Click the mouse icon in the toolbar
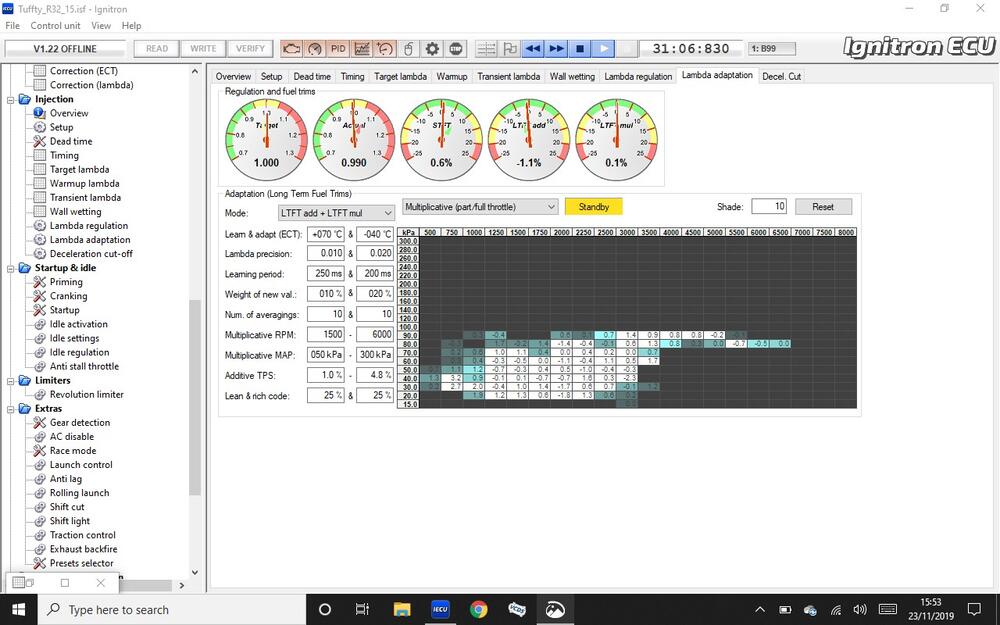This screenshot has height=625, width=1000. 408,48
